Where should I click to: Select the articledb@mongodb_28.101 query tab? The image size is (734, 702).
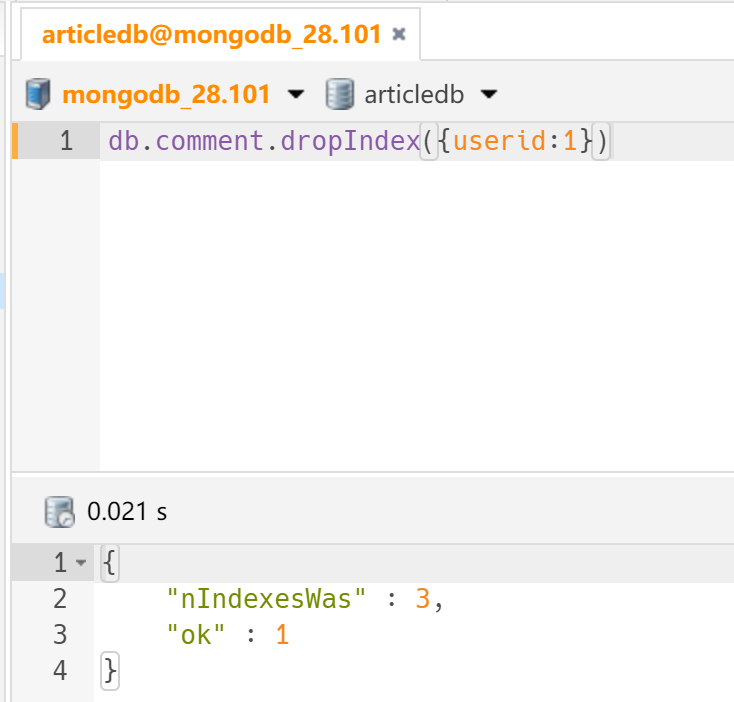point(211,35)
